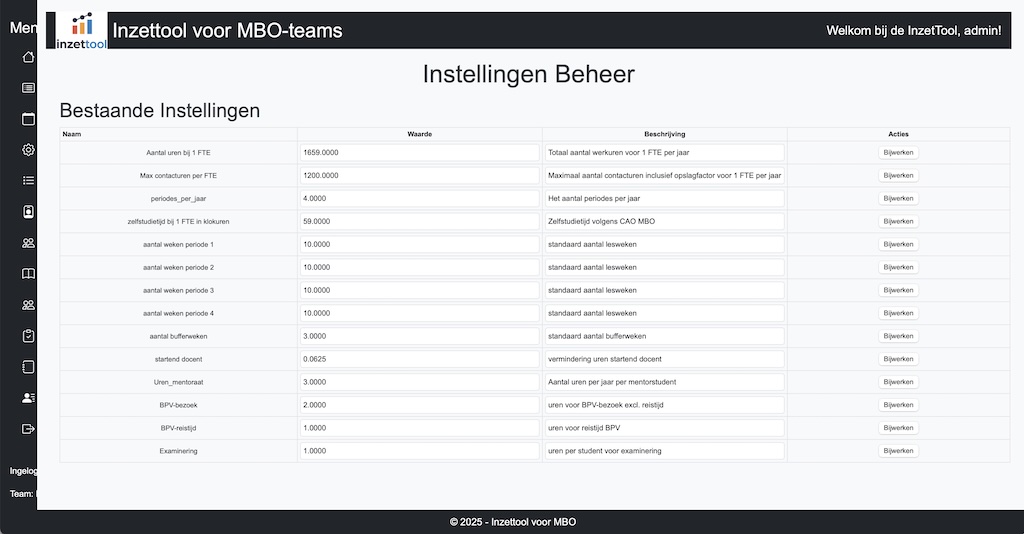Open the notebook icon in the sidebar
Image resolution: width=1024 pixels, height=534 pixels.
tap(29, 366)
